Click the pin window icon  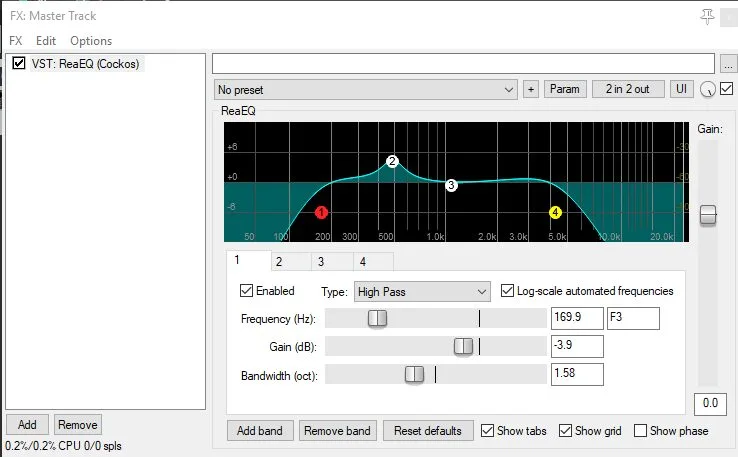pos(709,15)
